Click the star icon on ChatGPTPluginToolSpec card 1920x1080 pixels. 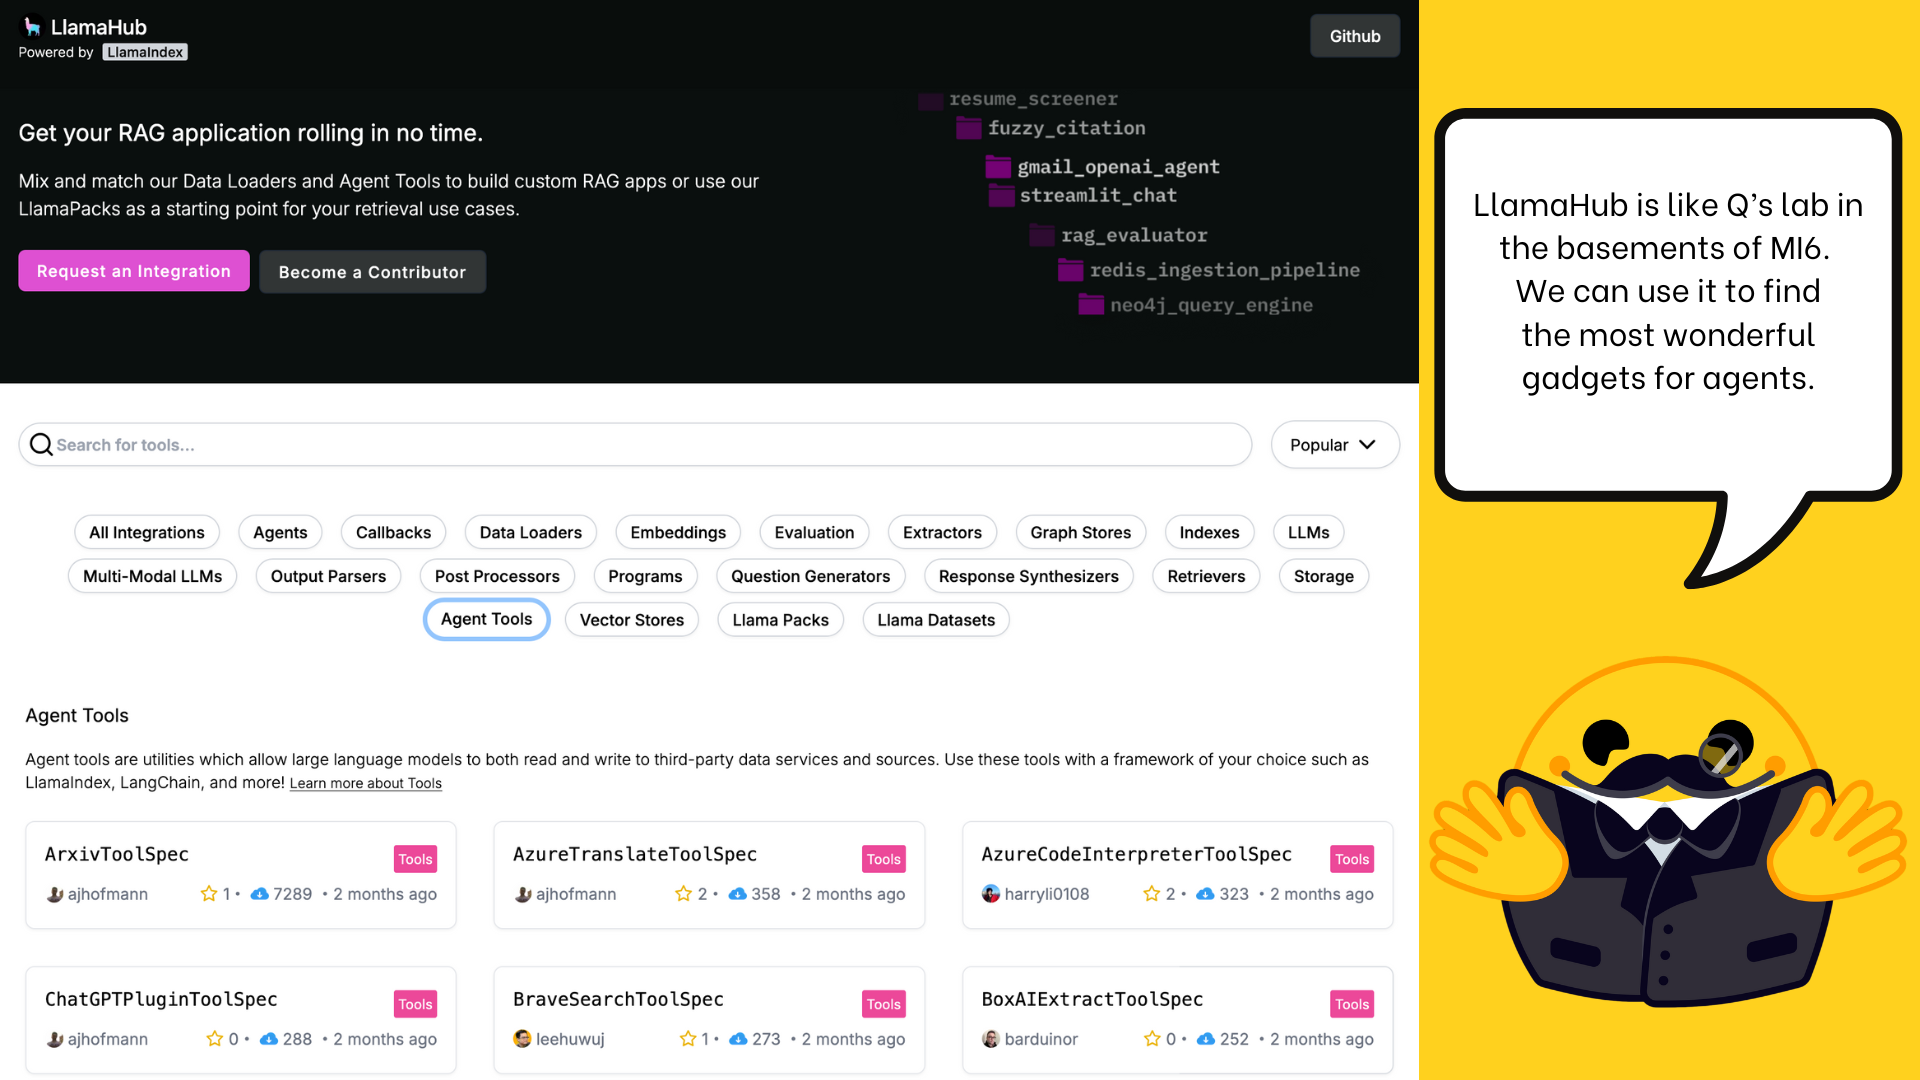(215, 1039)
